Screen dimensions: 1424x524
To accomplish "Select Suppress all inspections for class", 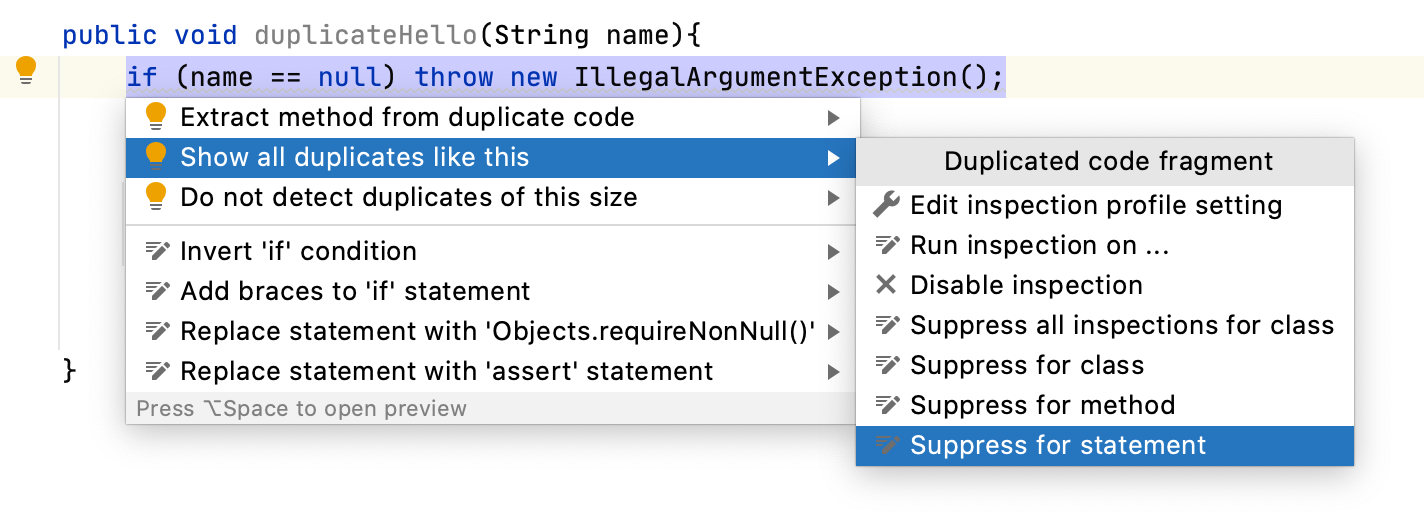I will tap(1121, 325).
